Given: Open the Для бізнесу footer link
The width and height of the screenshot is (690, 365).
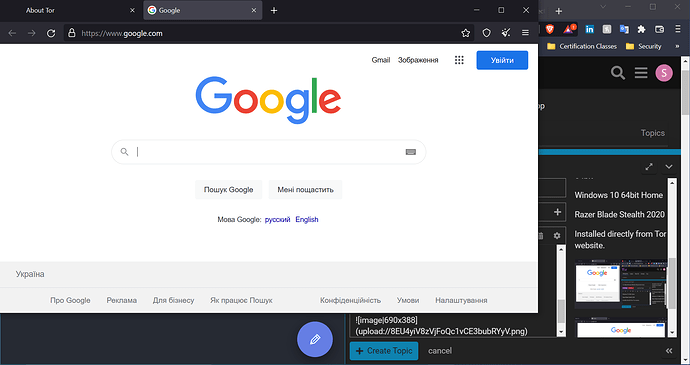Looking at the screenshot, I should [173, 300].
